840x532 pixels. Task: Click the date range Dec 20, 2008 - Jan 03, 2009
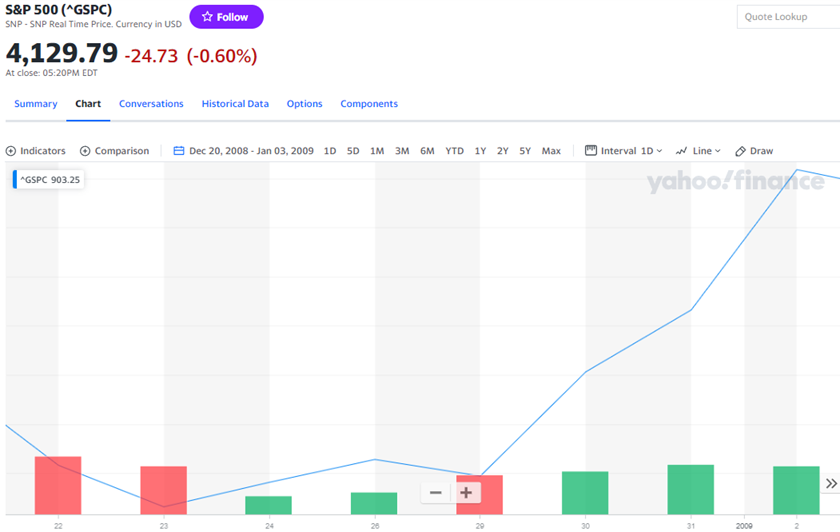pyautogui.click(x=251, y=151)
